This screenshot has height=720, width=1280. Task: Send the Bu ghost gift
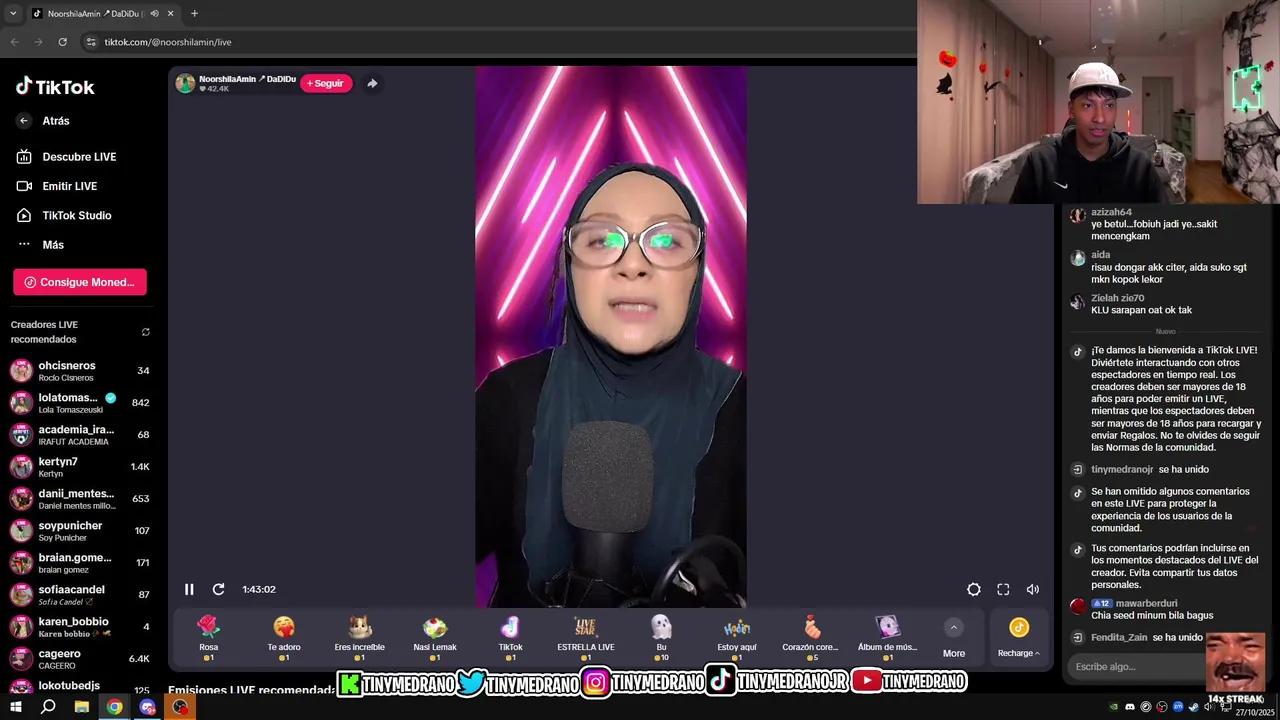661,638
